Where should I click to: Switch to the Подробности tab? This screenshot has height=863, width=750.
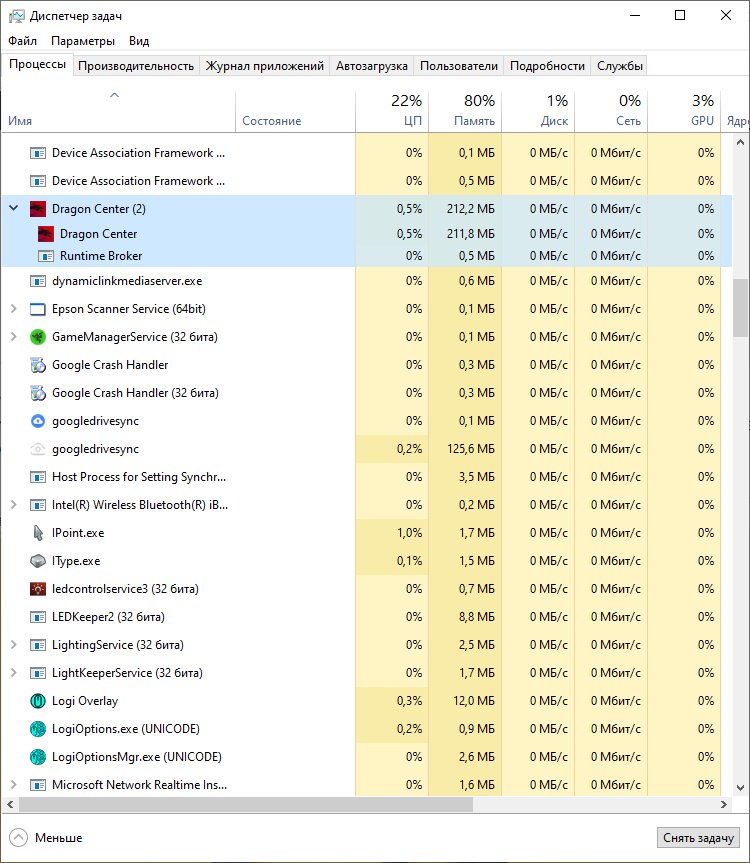[548, 66]
